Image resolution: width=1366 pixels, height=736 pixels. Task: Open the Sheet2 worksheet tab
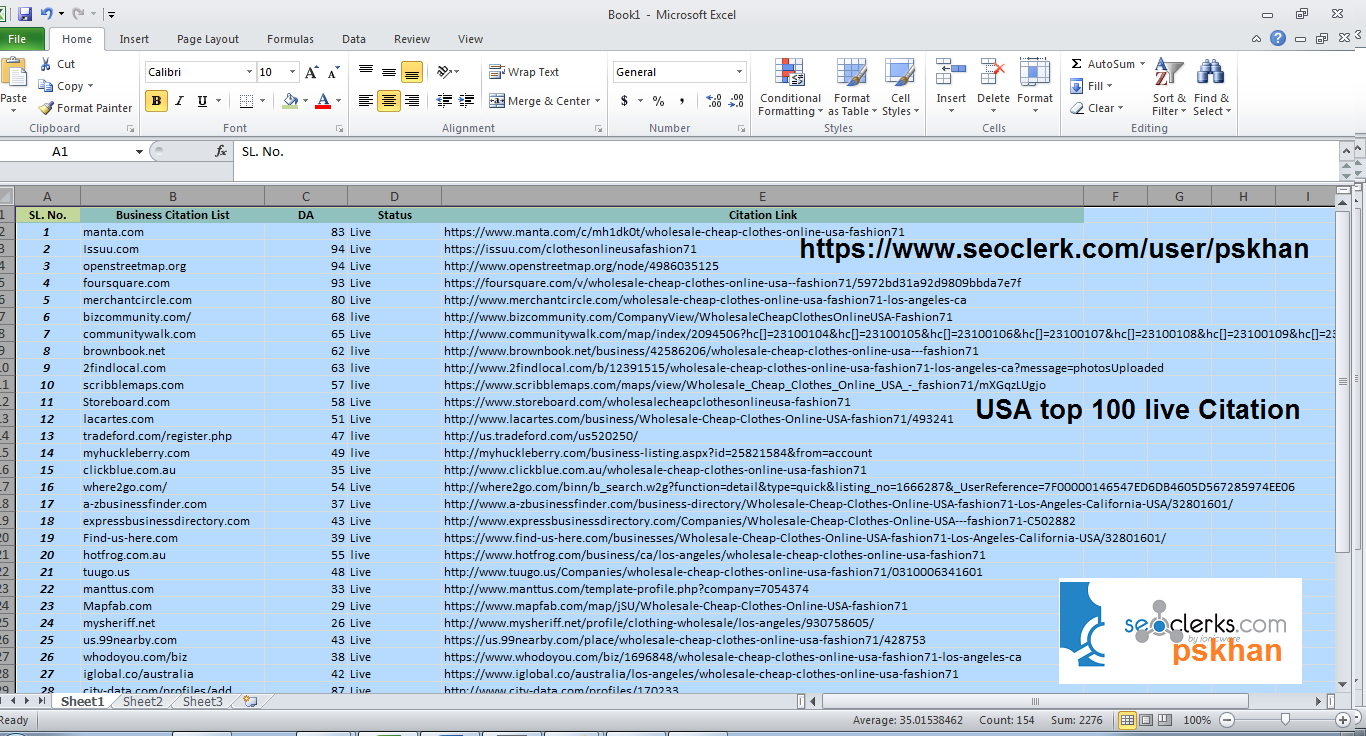coord(142,702)
